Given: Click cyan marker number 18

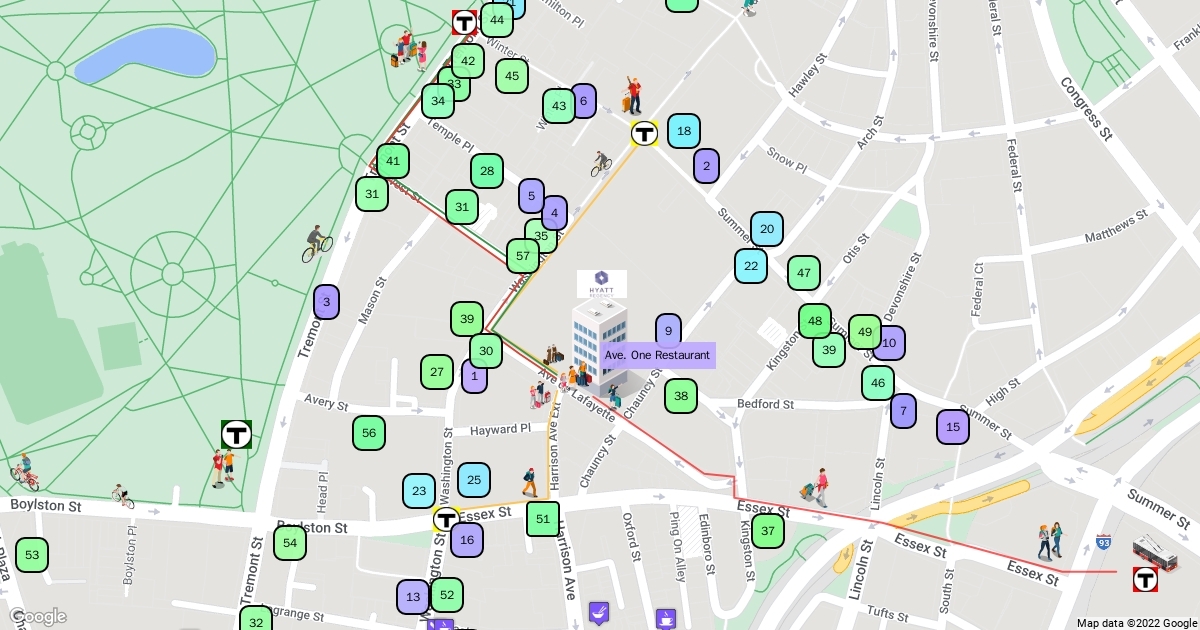Looking at the screenshot, I should pyautogui.click(x=684, y=131).
